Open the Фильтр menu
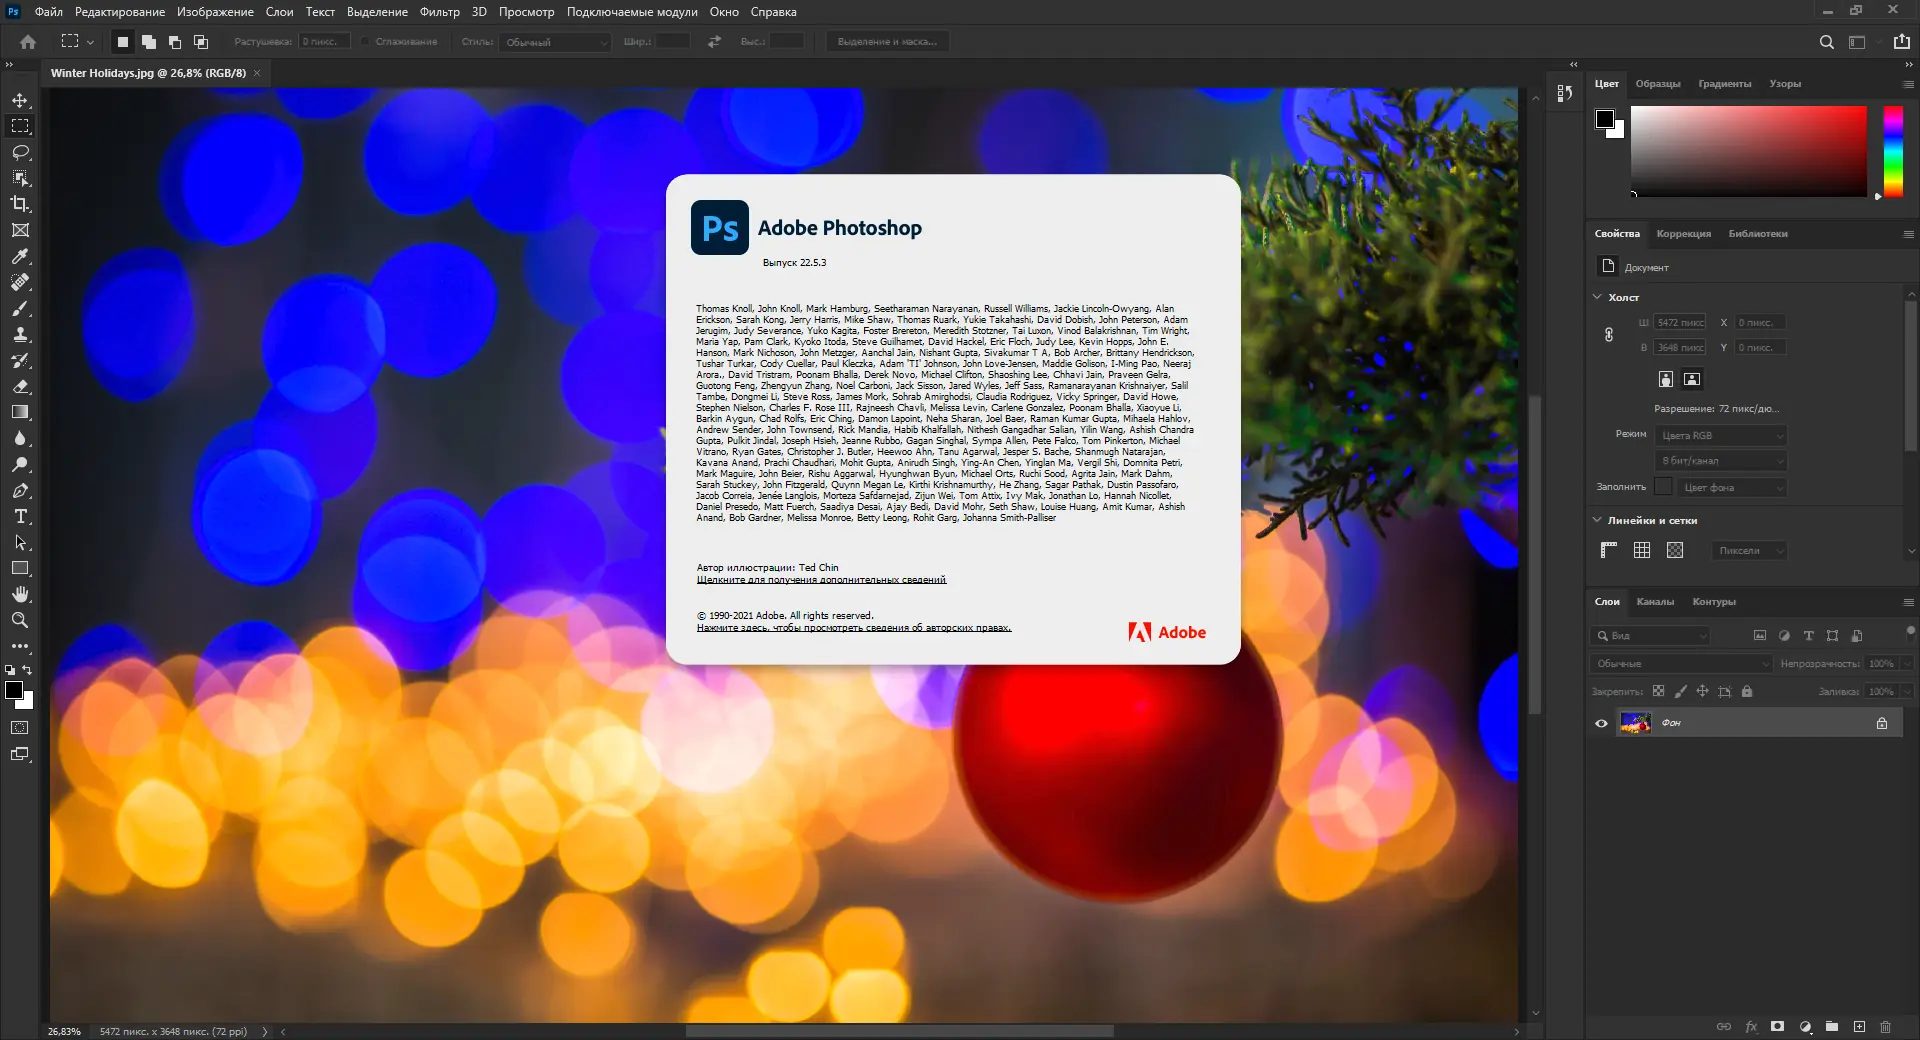 coord(438,12)
